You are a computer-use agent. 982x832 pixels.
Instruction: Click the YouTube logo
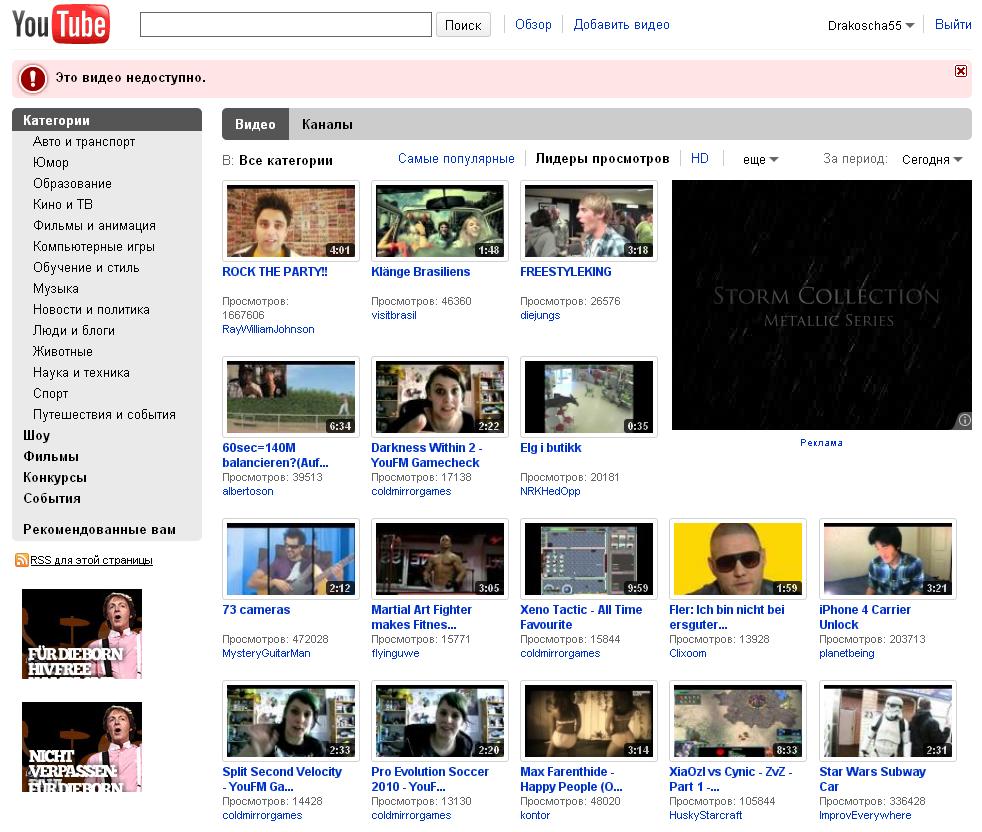[61, 24]
